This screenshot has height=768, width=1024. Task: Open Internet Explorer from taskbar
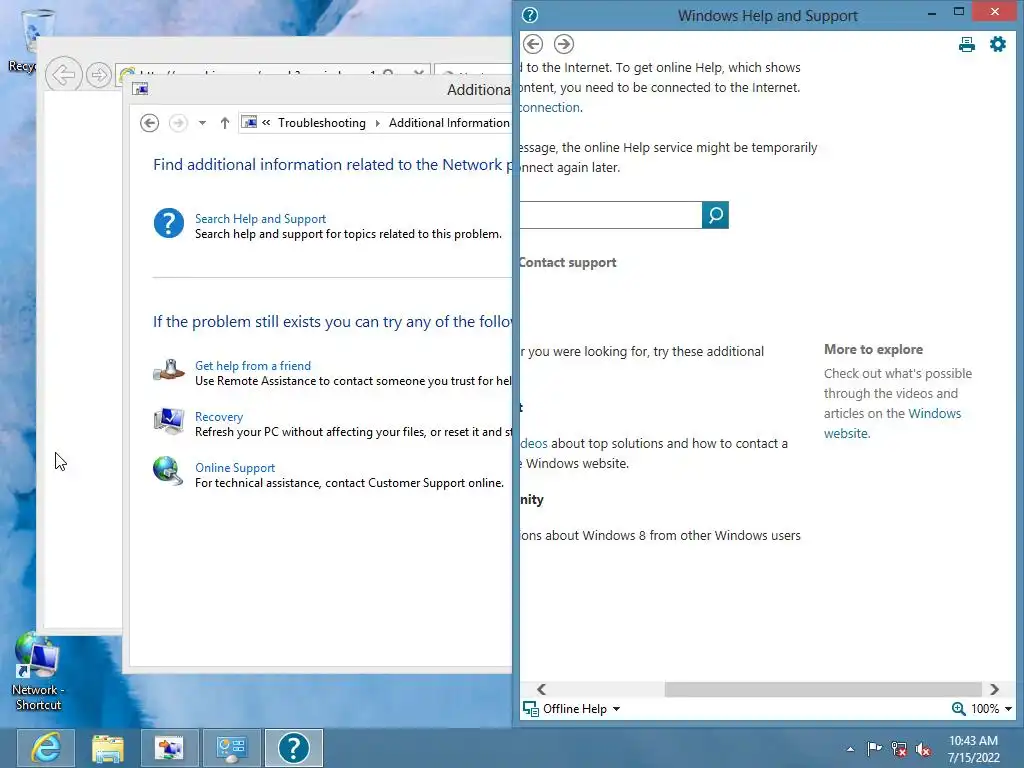46,748
